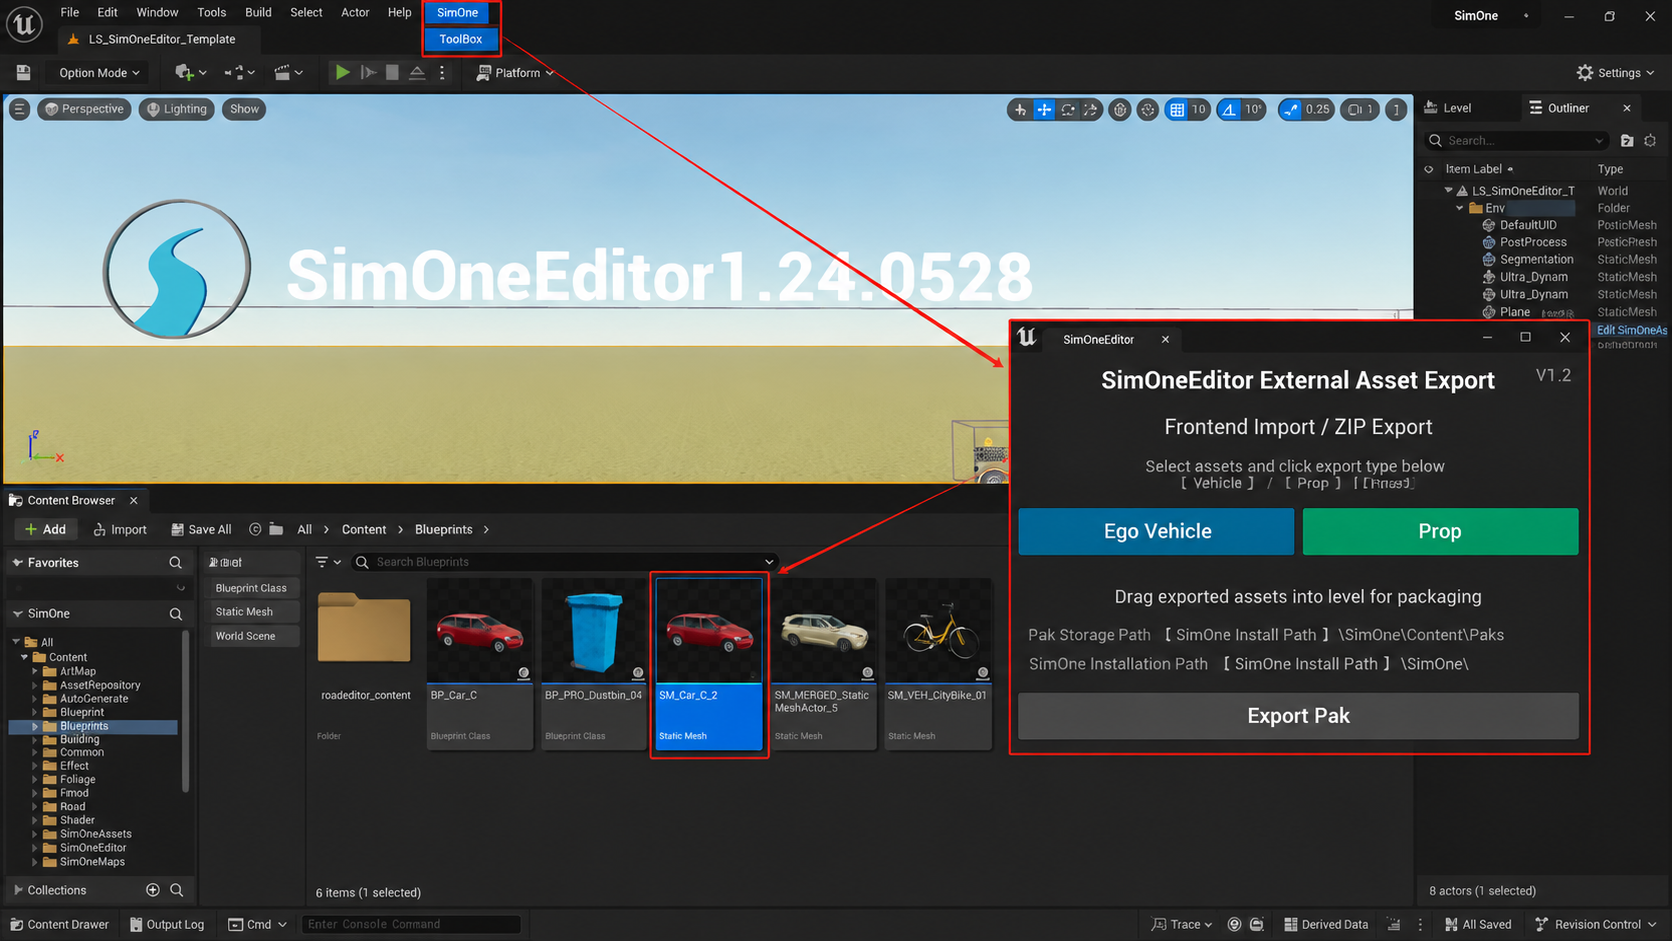Open the Content Browser filter options icon
Screen dimensions: 1672x941
[327, 562]
